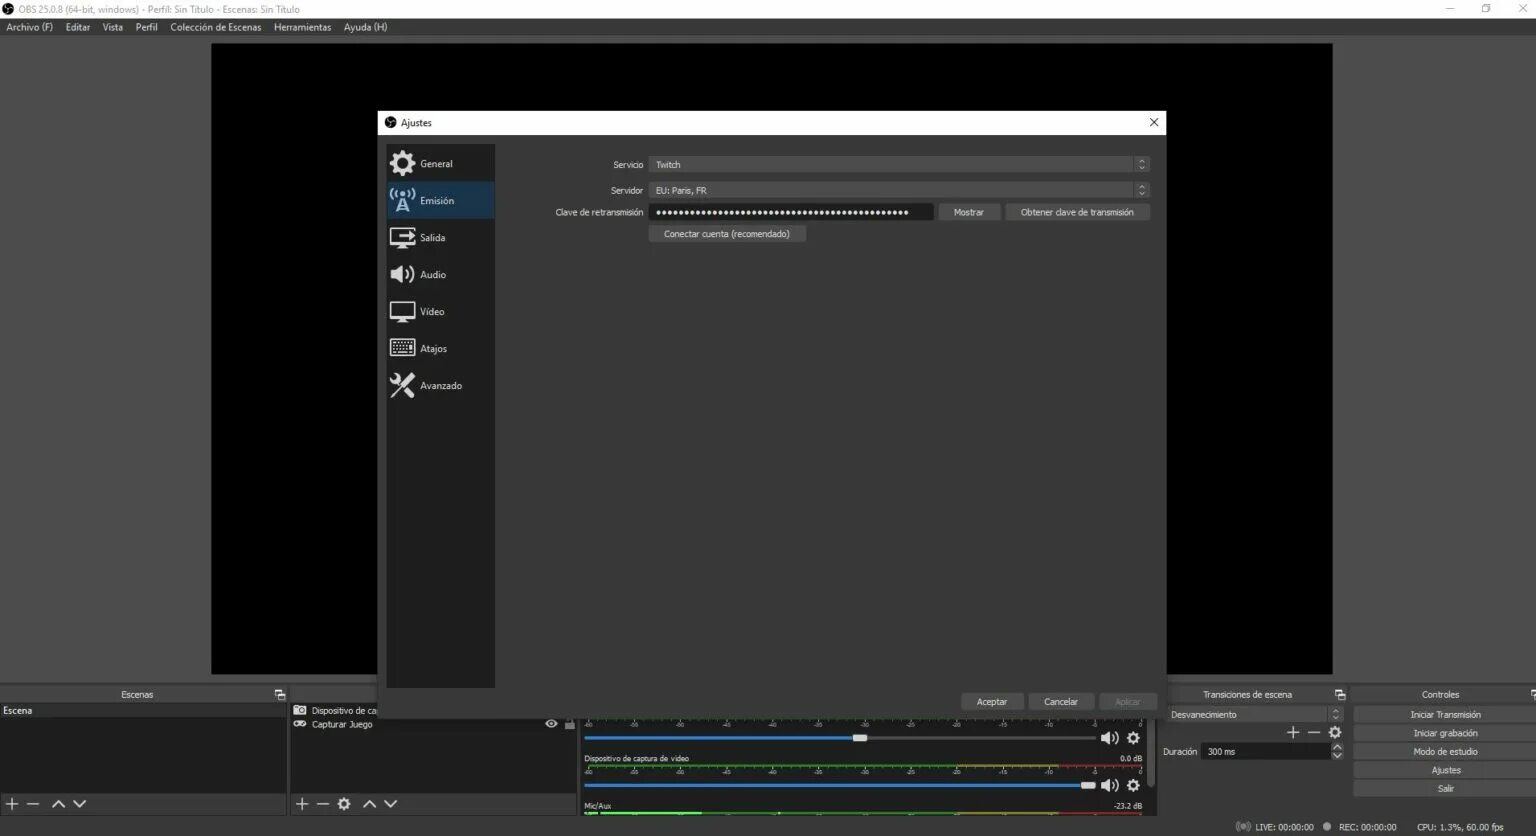Open transition properties gear icon

tap(1335, 733)
